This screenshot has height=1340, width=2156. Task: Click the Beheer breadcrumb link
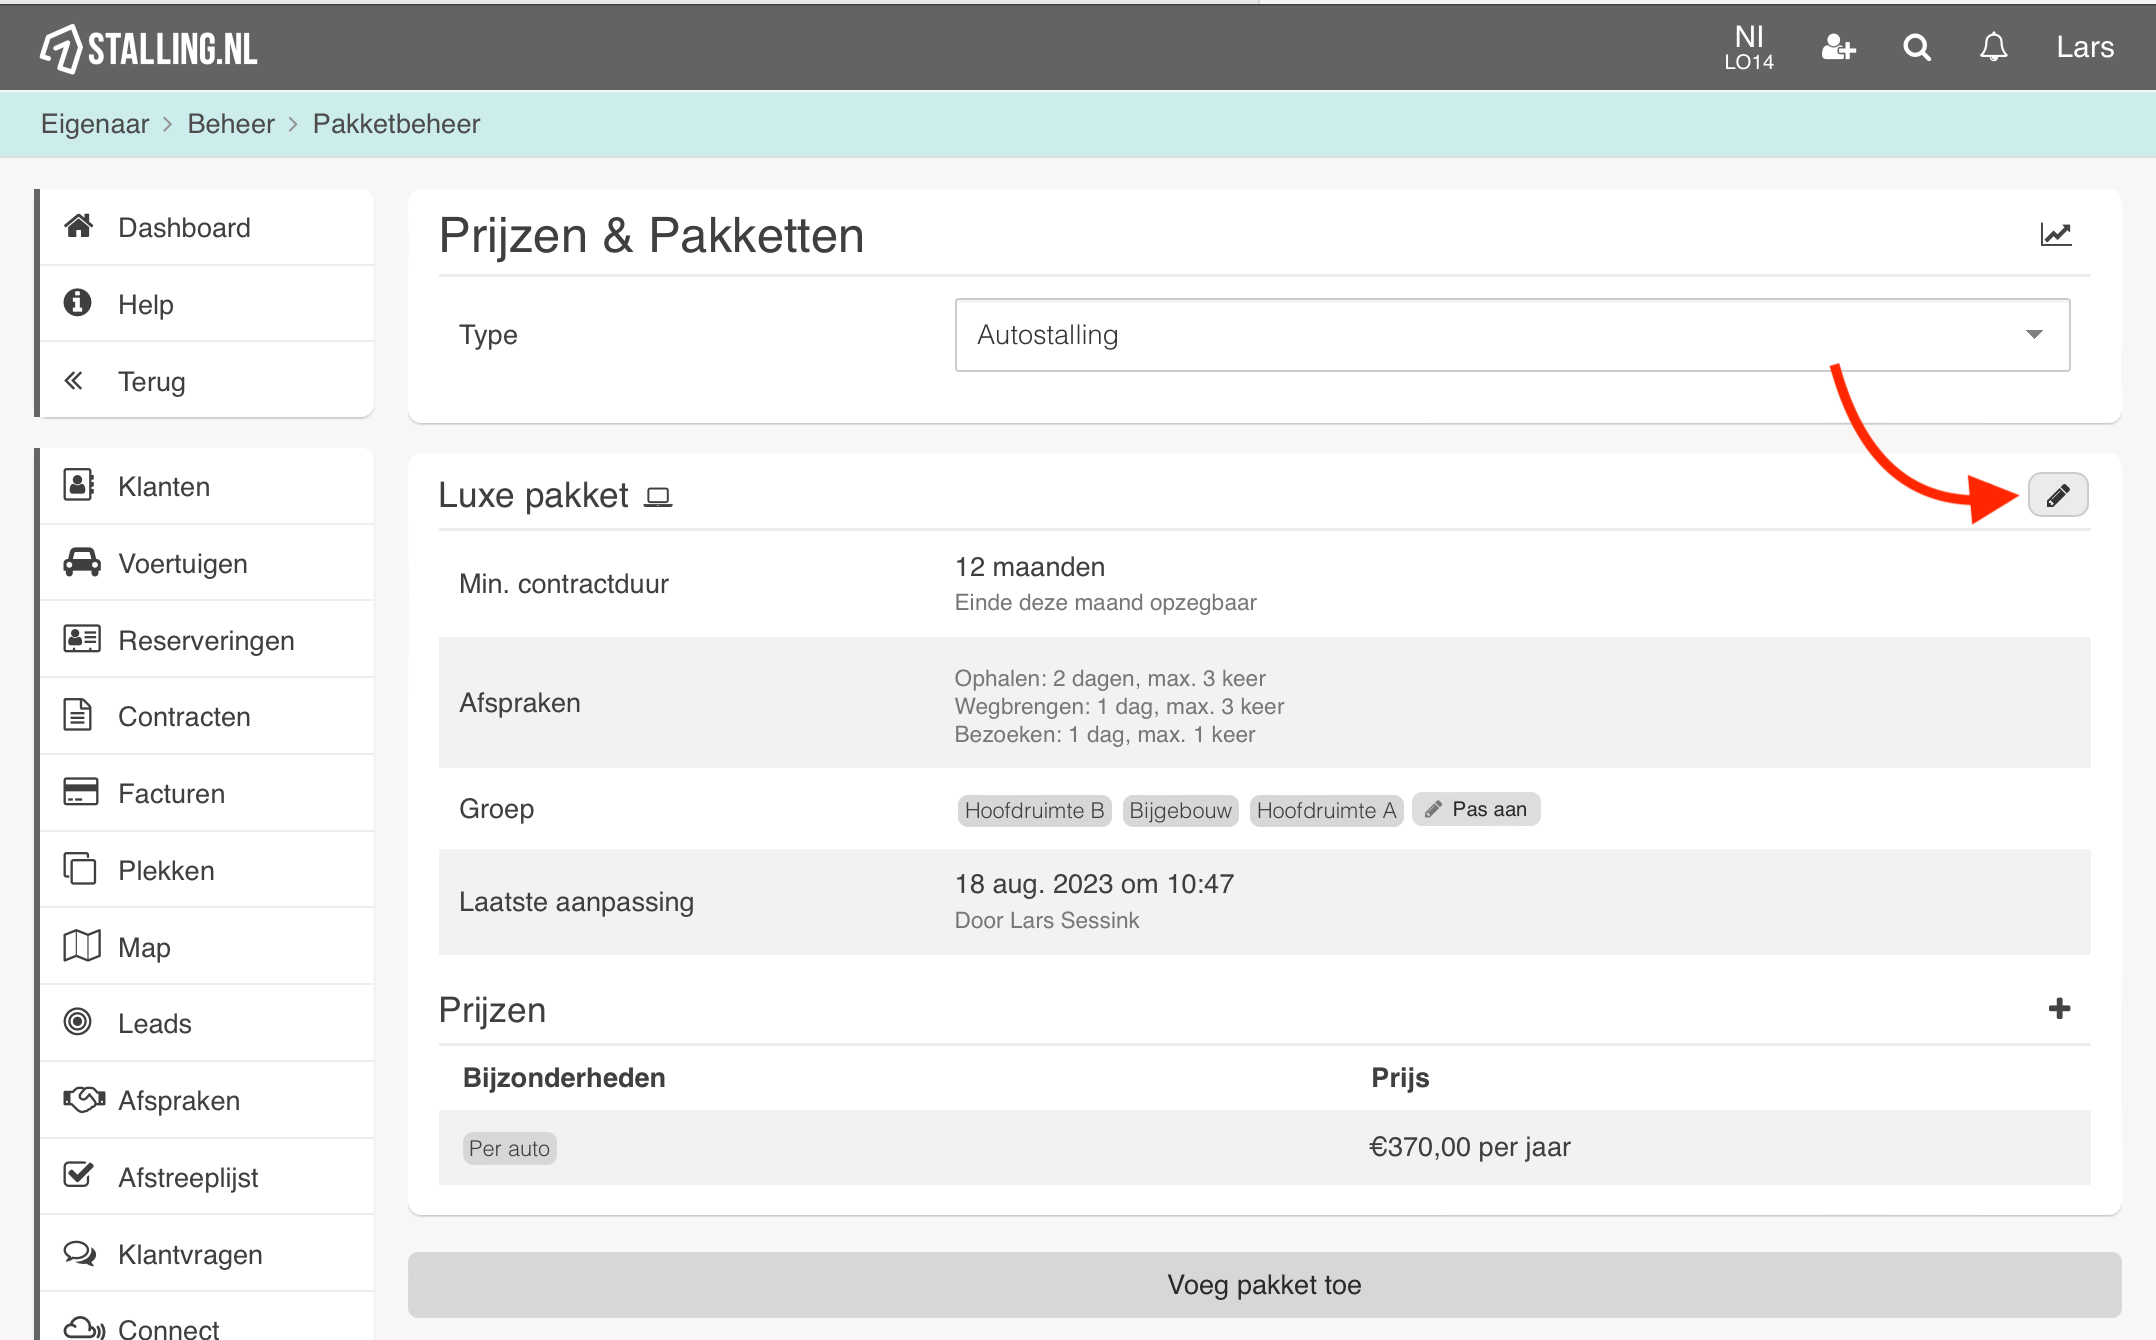click(x=230, y=124)
